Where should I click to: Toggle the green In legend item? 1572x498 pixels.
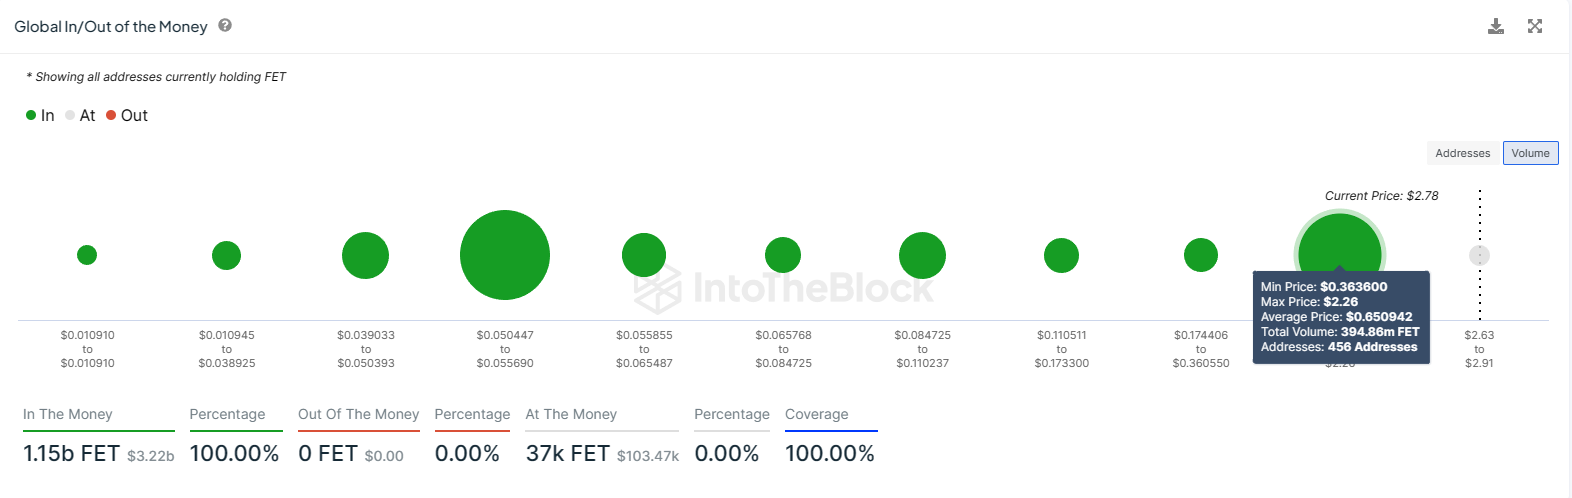40,116
